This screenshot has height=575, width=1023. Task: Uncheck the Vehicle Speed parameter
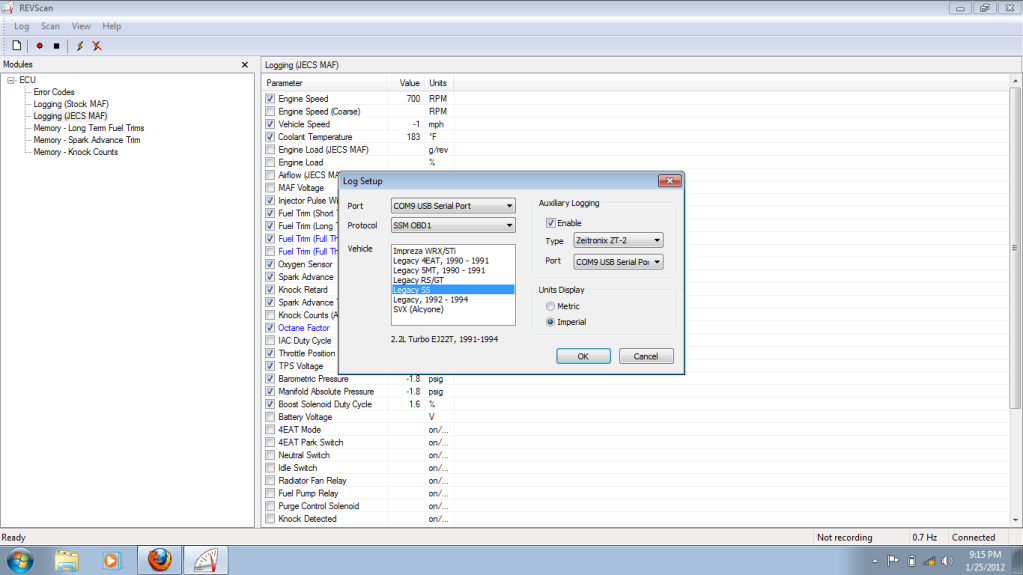[x=270, y=124]
